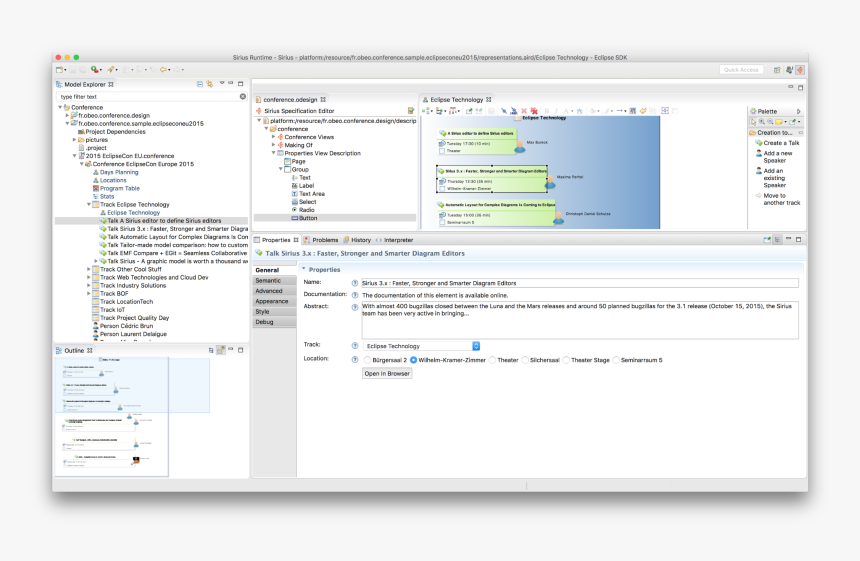Click the help icon next to Abstract

pos(354,307)
